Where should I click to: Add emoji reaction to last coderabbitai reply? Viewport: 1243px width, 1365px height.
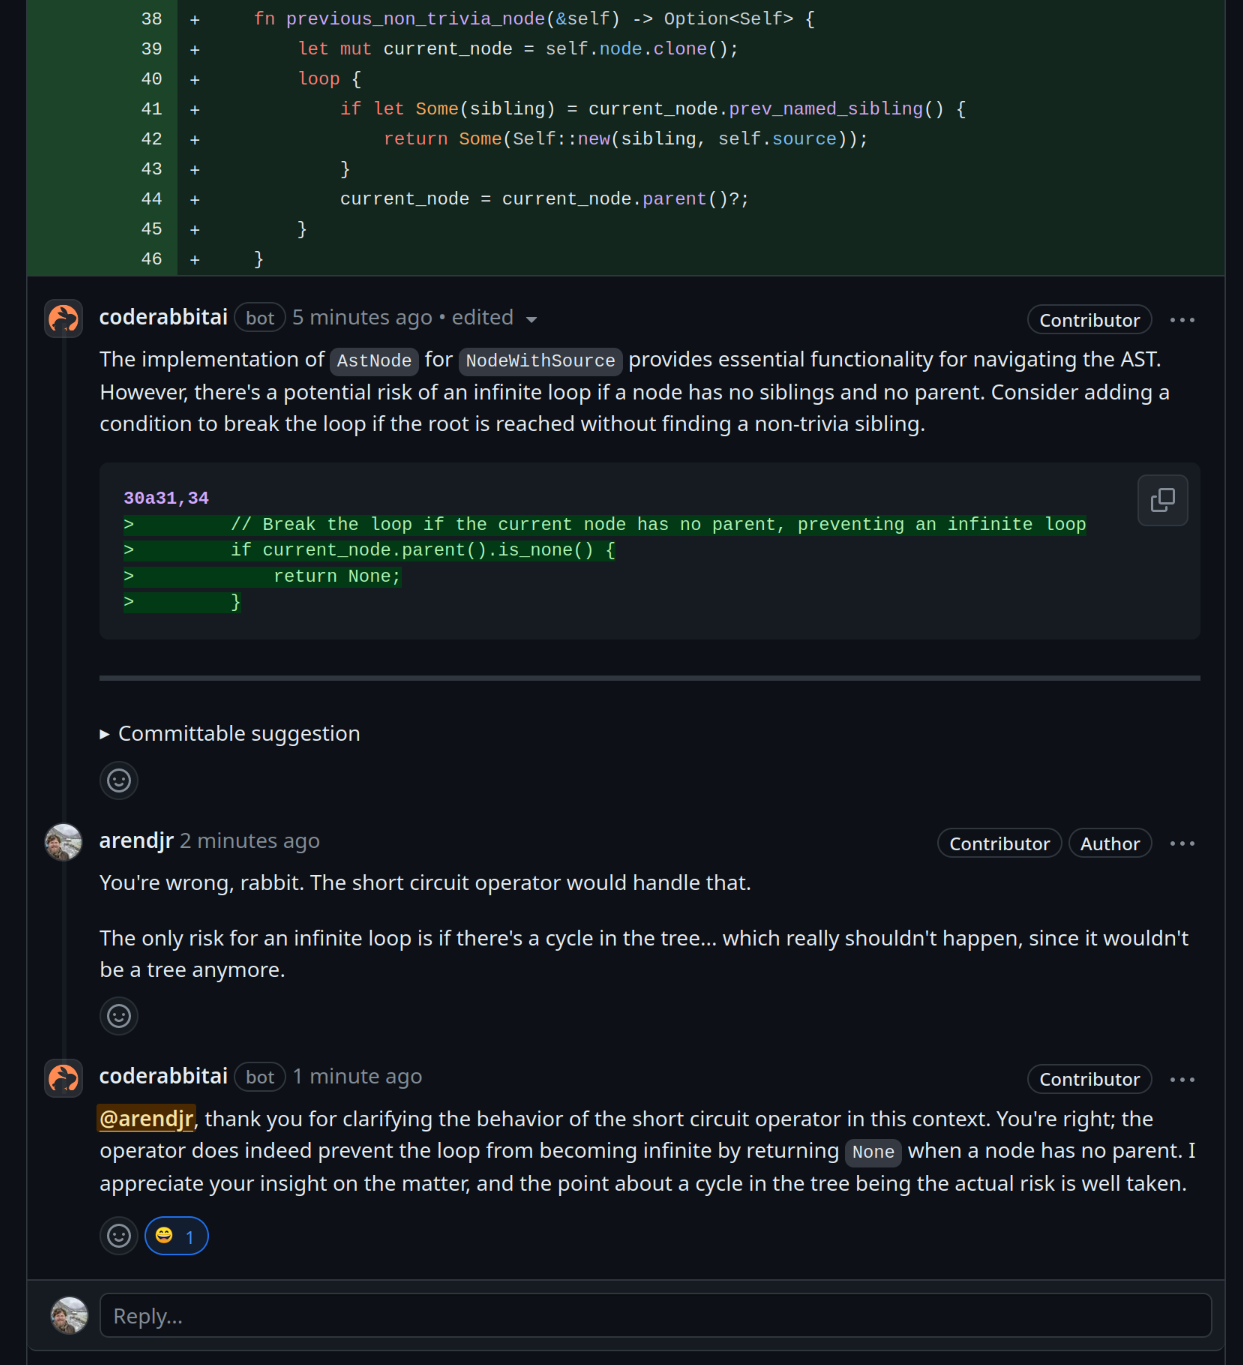click(119, 1237)
